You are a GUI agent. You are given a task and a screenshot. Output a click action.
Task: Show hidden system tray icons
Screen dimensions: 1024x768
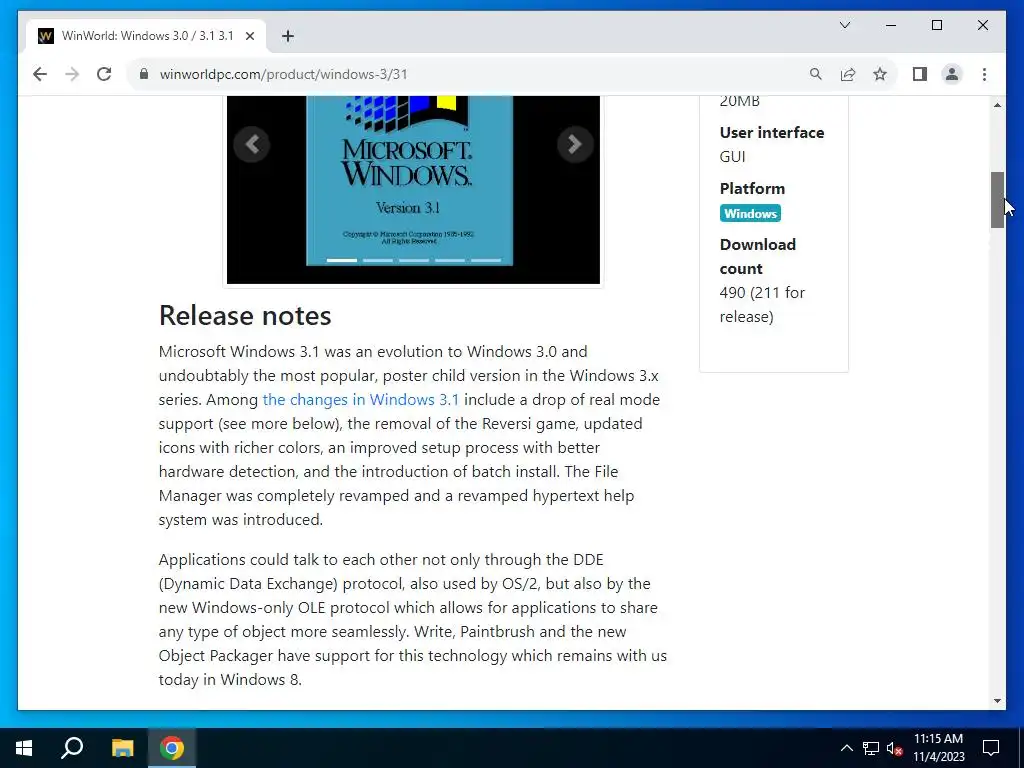[x=846, y=748]
